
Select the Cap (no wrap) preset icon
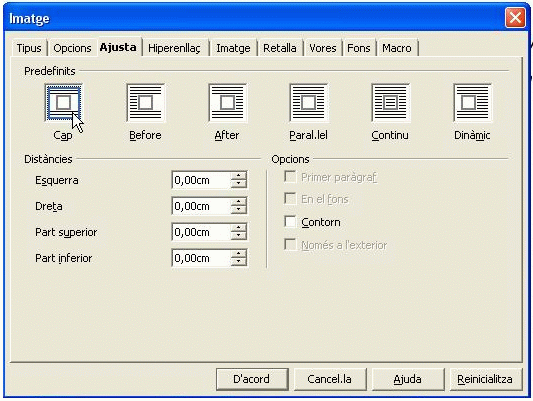[x=64, y=102]
